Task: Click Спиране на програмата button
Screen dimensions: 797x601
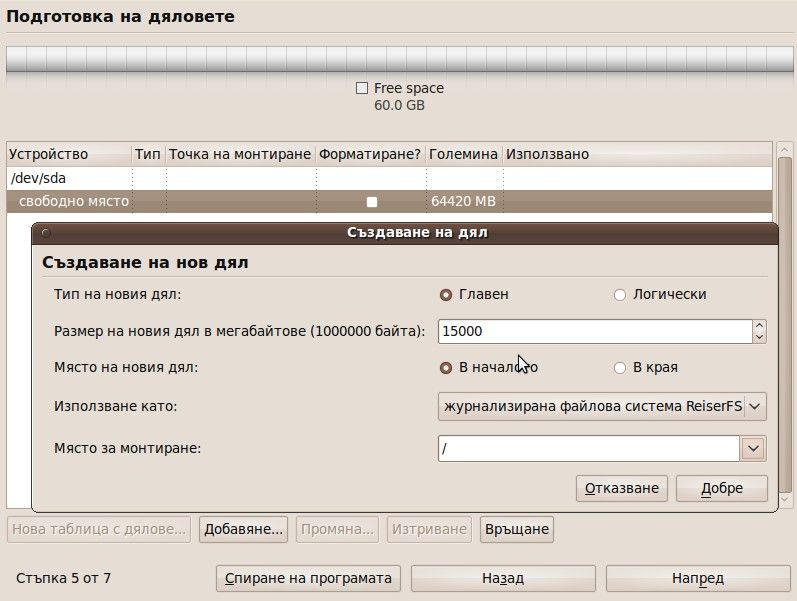Action: pyautogui.click(x=308, y=579)
